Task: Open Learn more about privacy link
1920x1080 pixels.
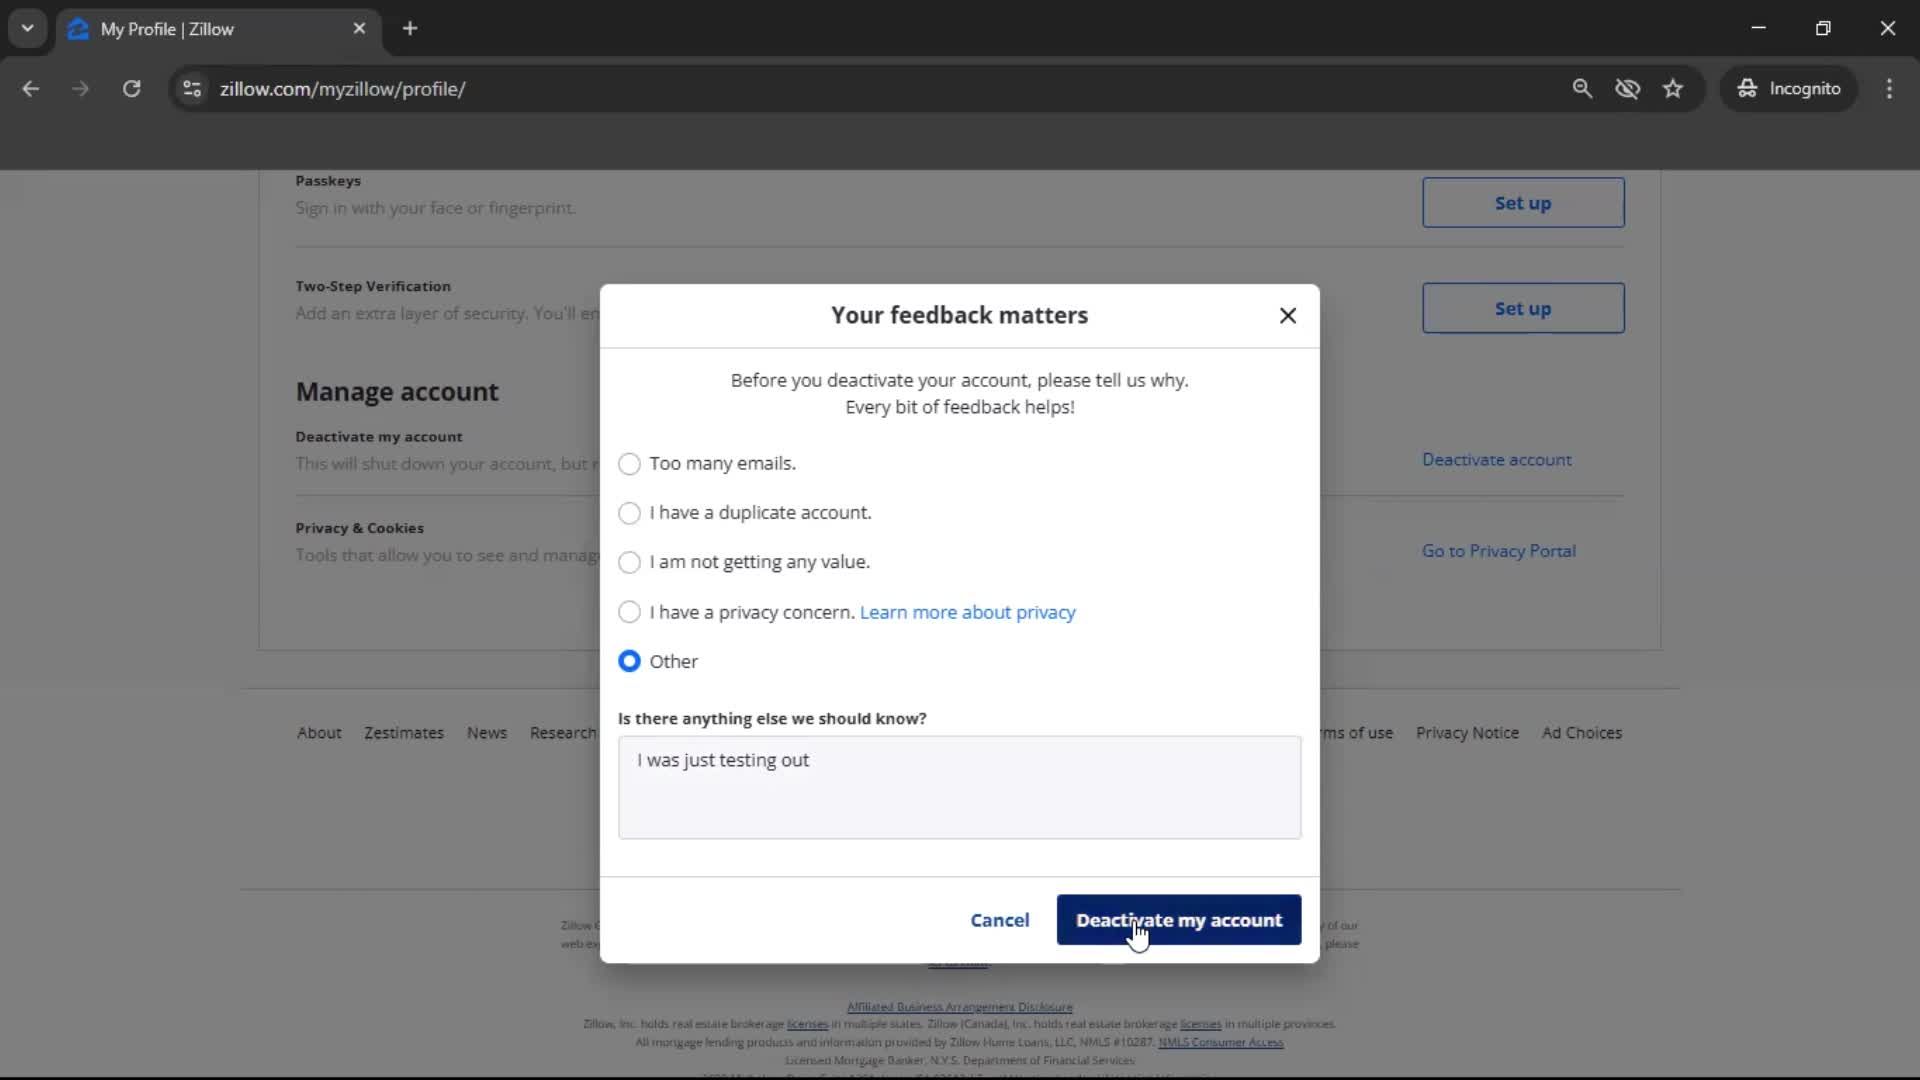Action: coord(967,612)
